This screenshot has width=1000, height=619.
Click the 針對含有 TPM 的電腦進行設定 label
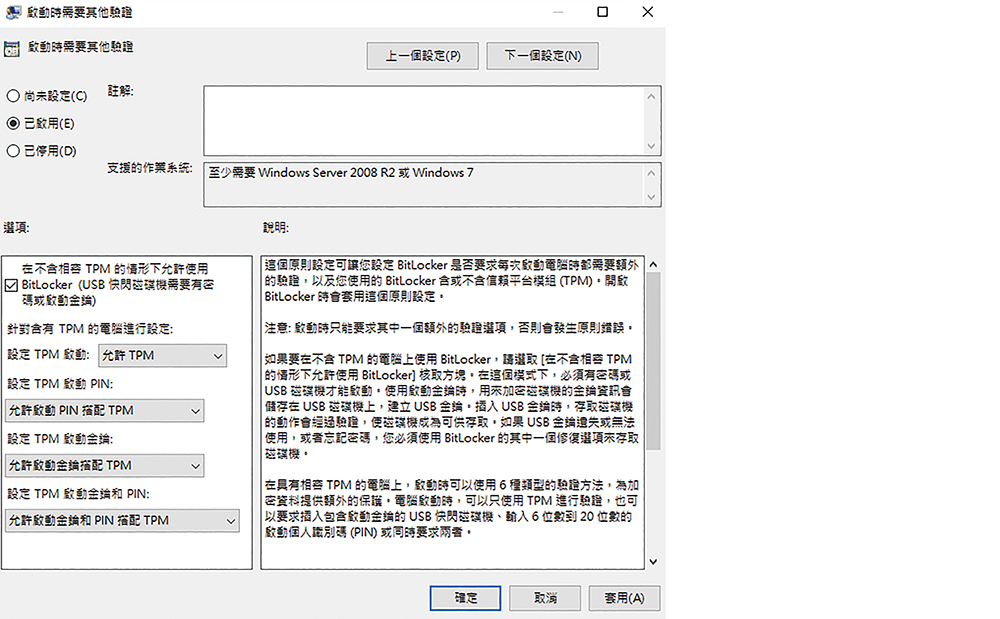(90, 329)
